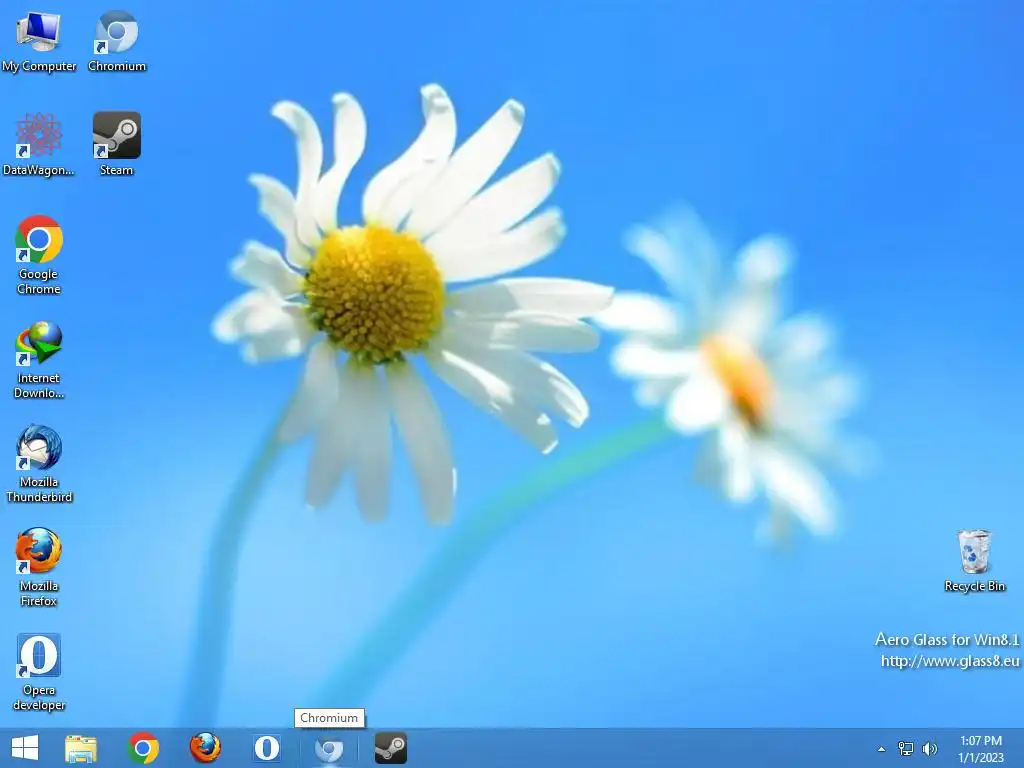Launch Opera from the taskbar
Viewport: 1024px width, 768px height.
(267, 748)
